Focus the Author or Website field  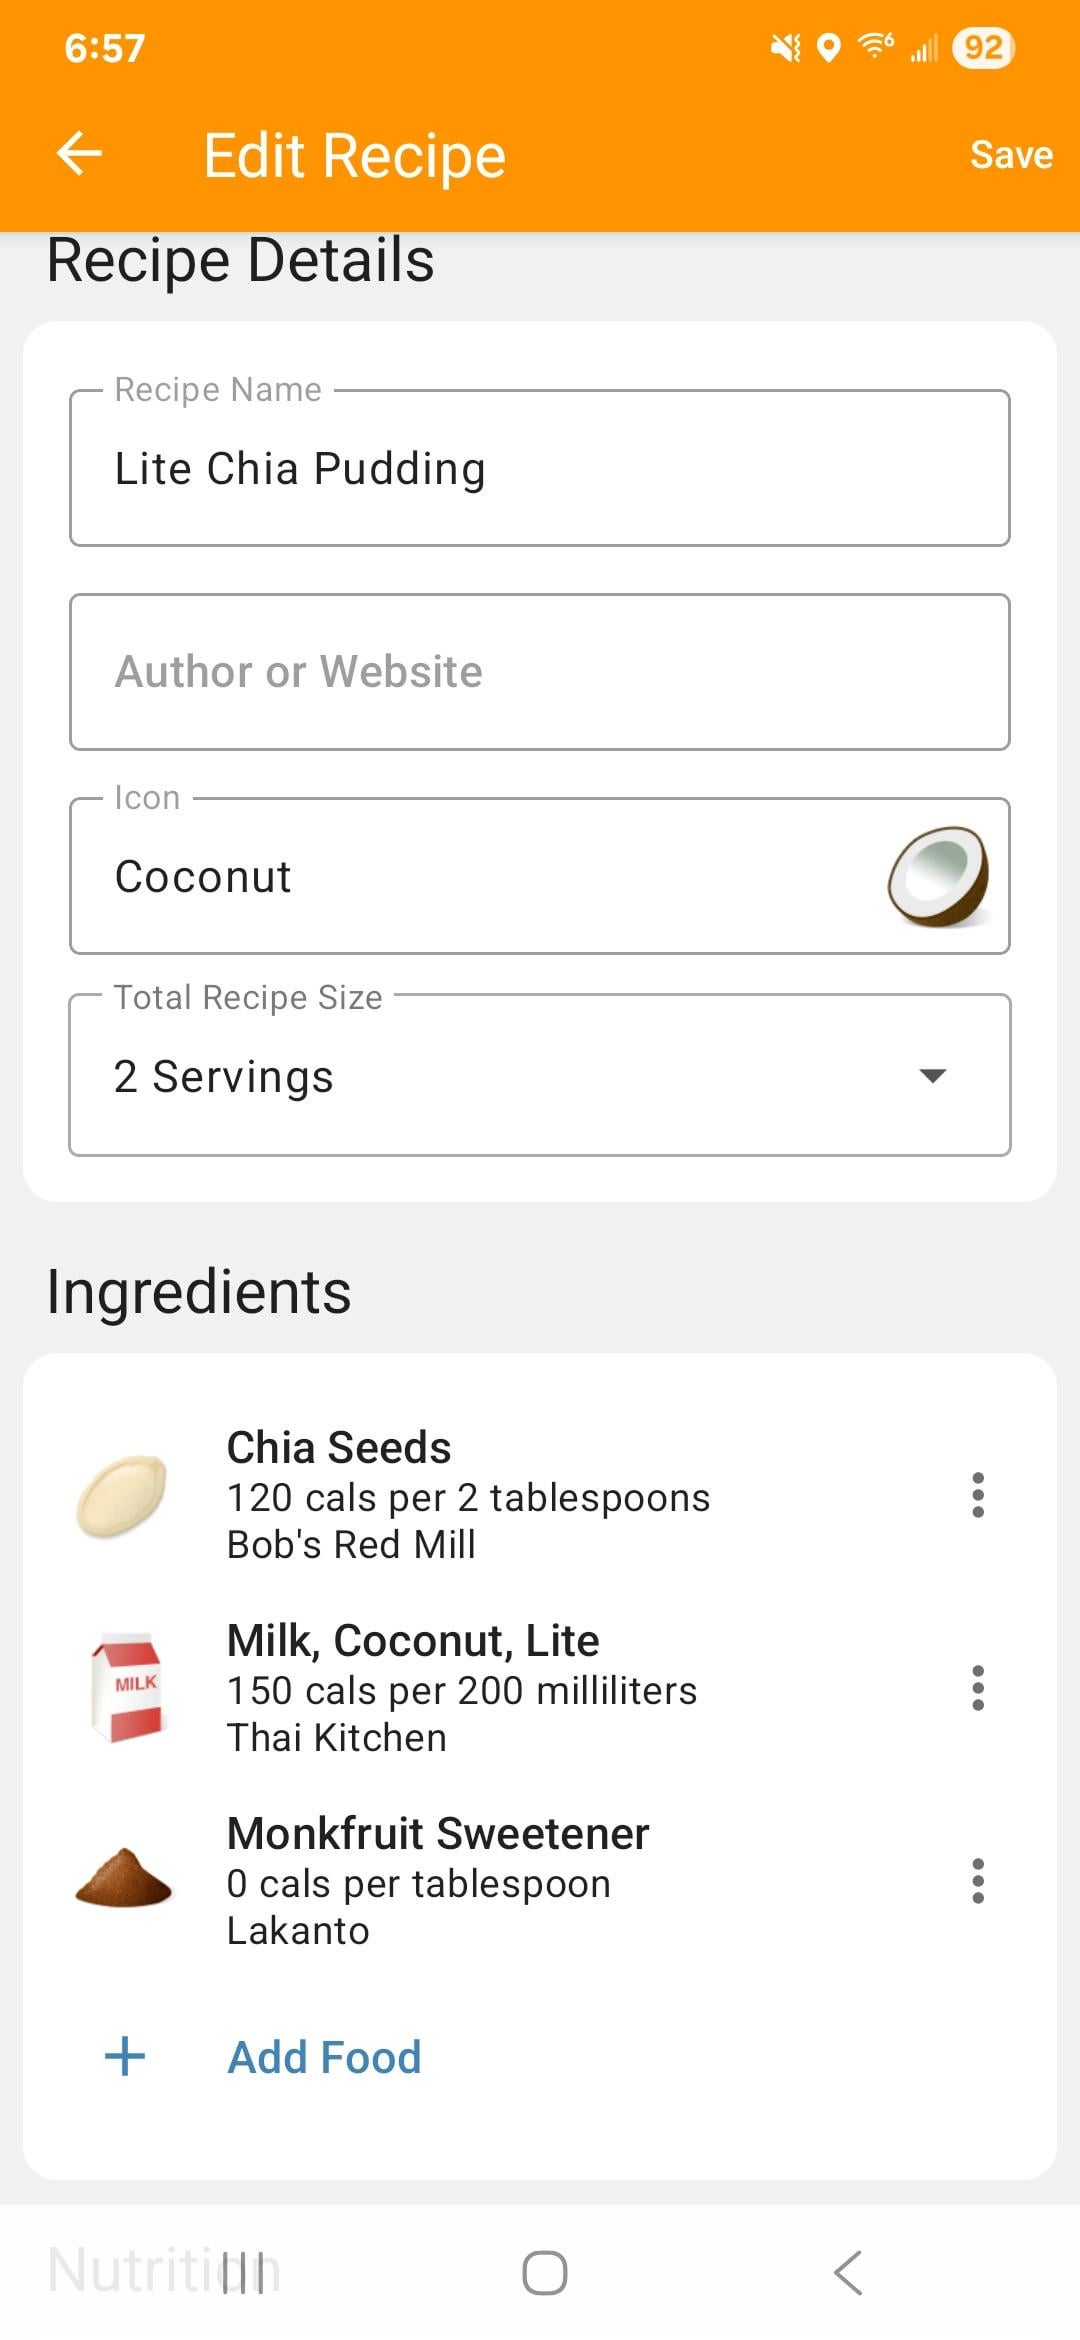[x=539, y=672]
